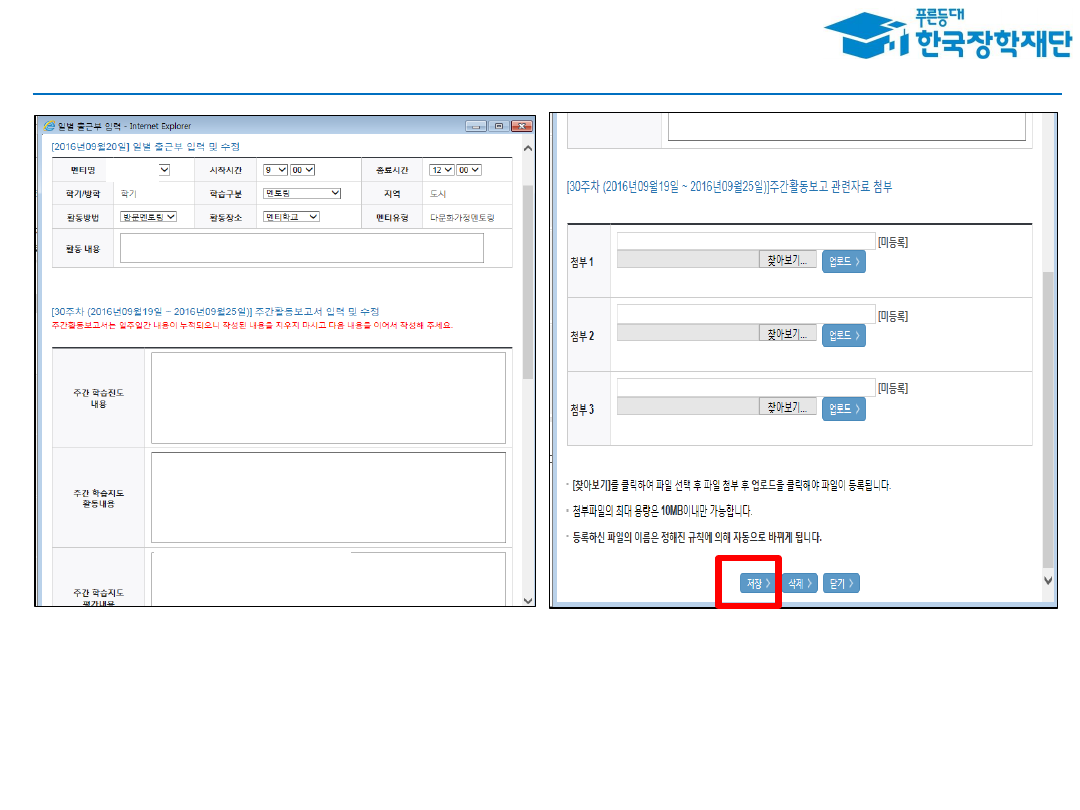Click the Internet Explorer icon in title bar
The image size is (1080, 810).
[47, 126]
